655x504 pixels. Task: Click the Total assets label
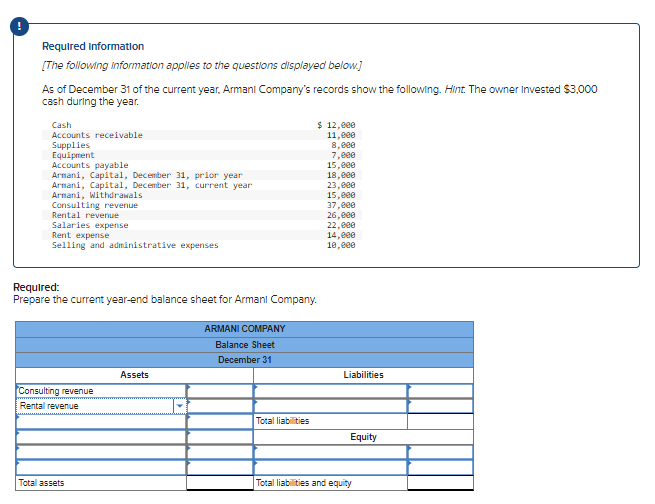(x=41, y=483)
